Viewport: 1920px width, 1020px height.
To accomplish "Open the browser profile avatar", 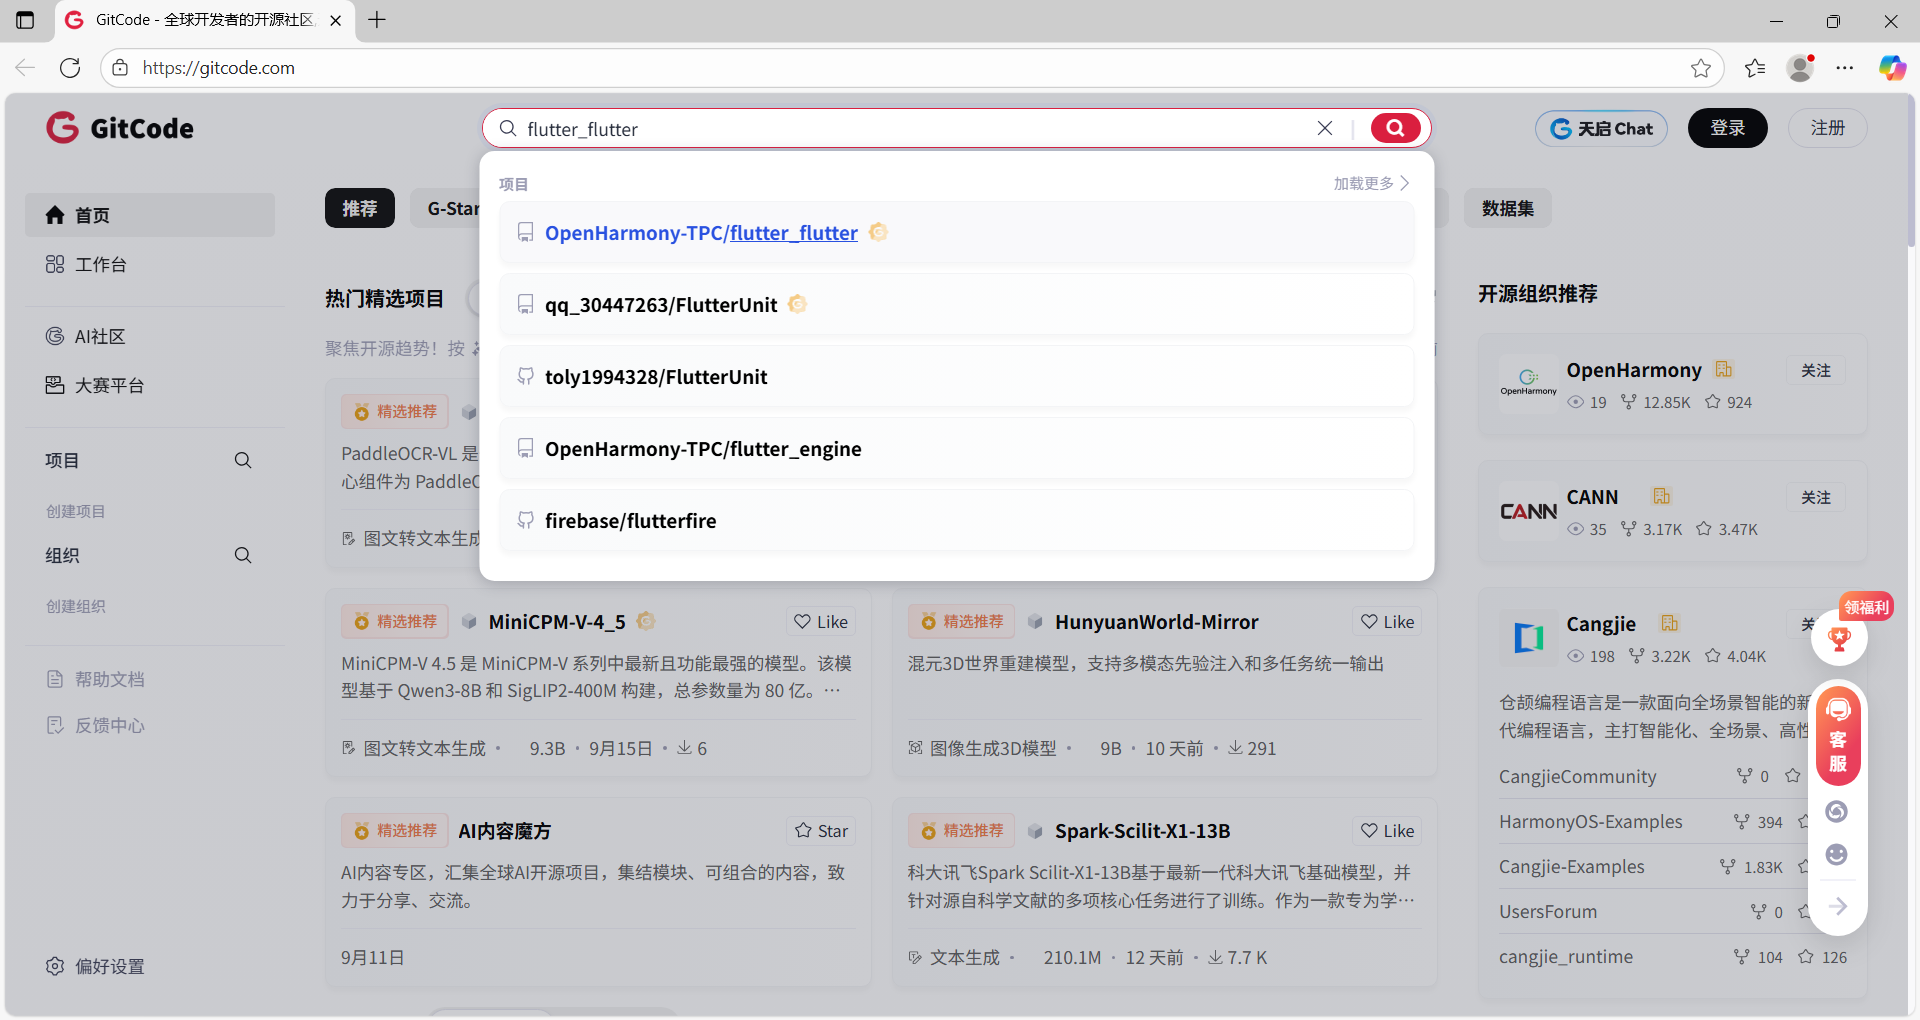I will (1801, 67).
